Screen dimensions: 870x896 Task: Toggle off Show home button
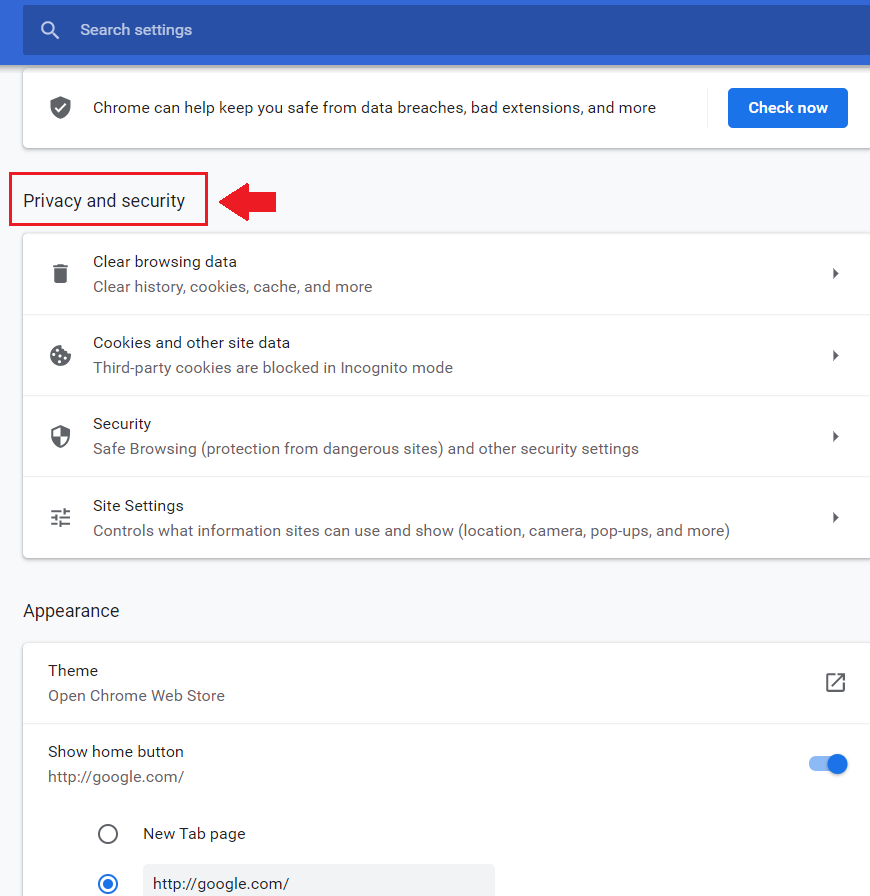tap(828, 764)
